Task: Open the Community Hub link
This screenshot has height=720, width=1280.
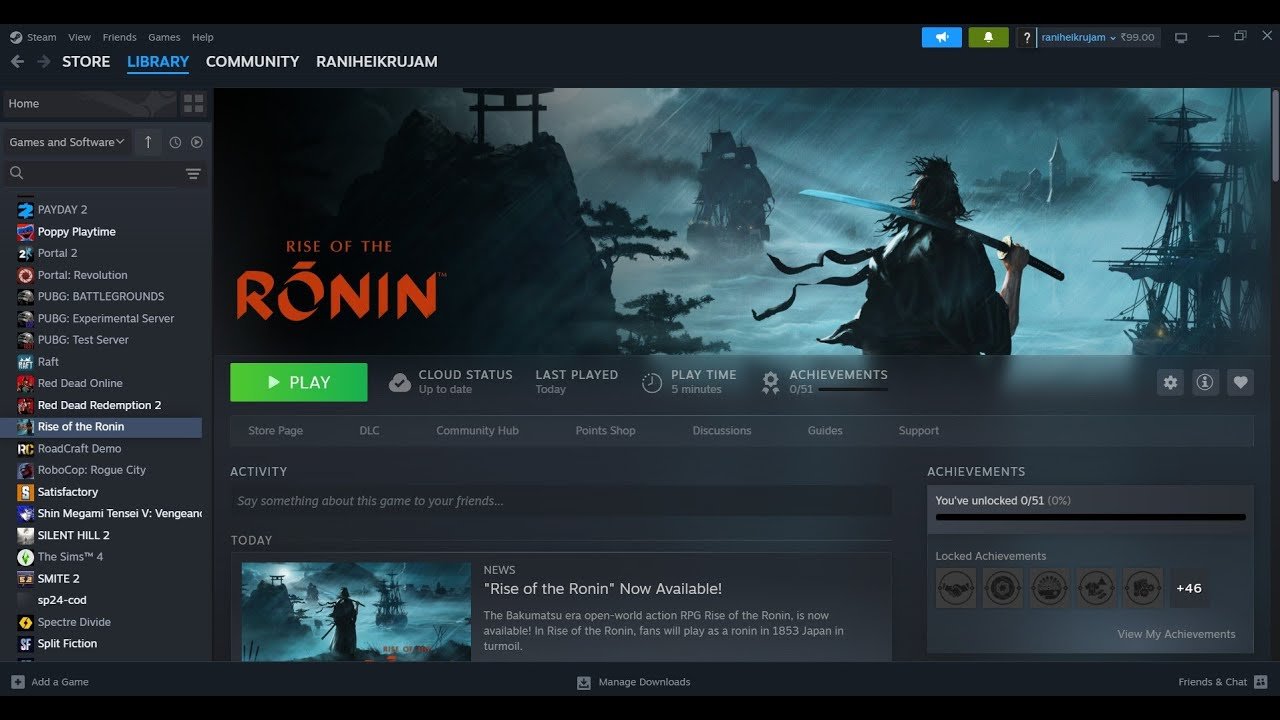Action: pyautogui.click(x=477, y=431)
